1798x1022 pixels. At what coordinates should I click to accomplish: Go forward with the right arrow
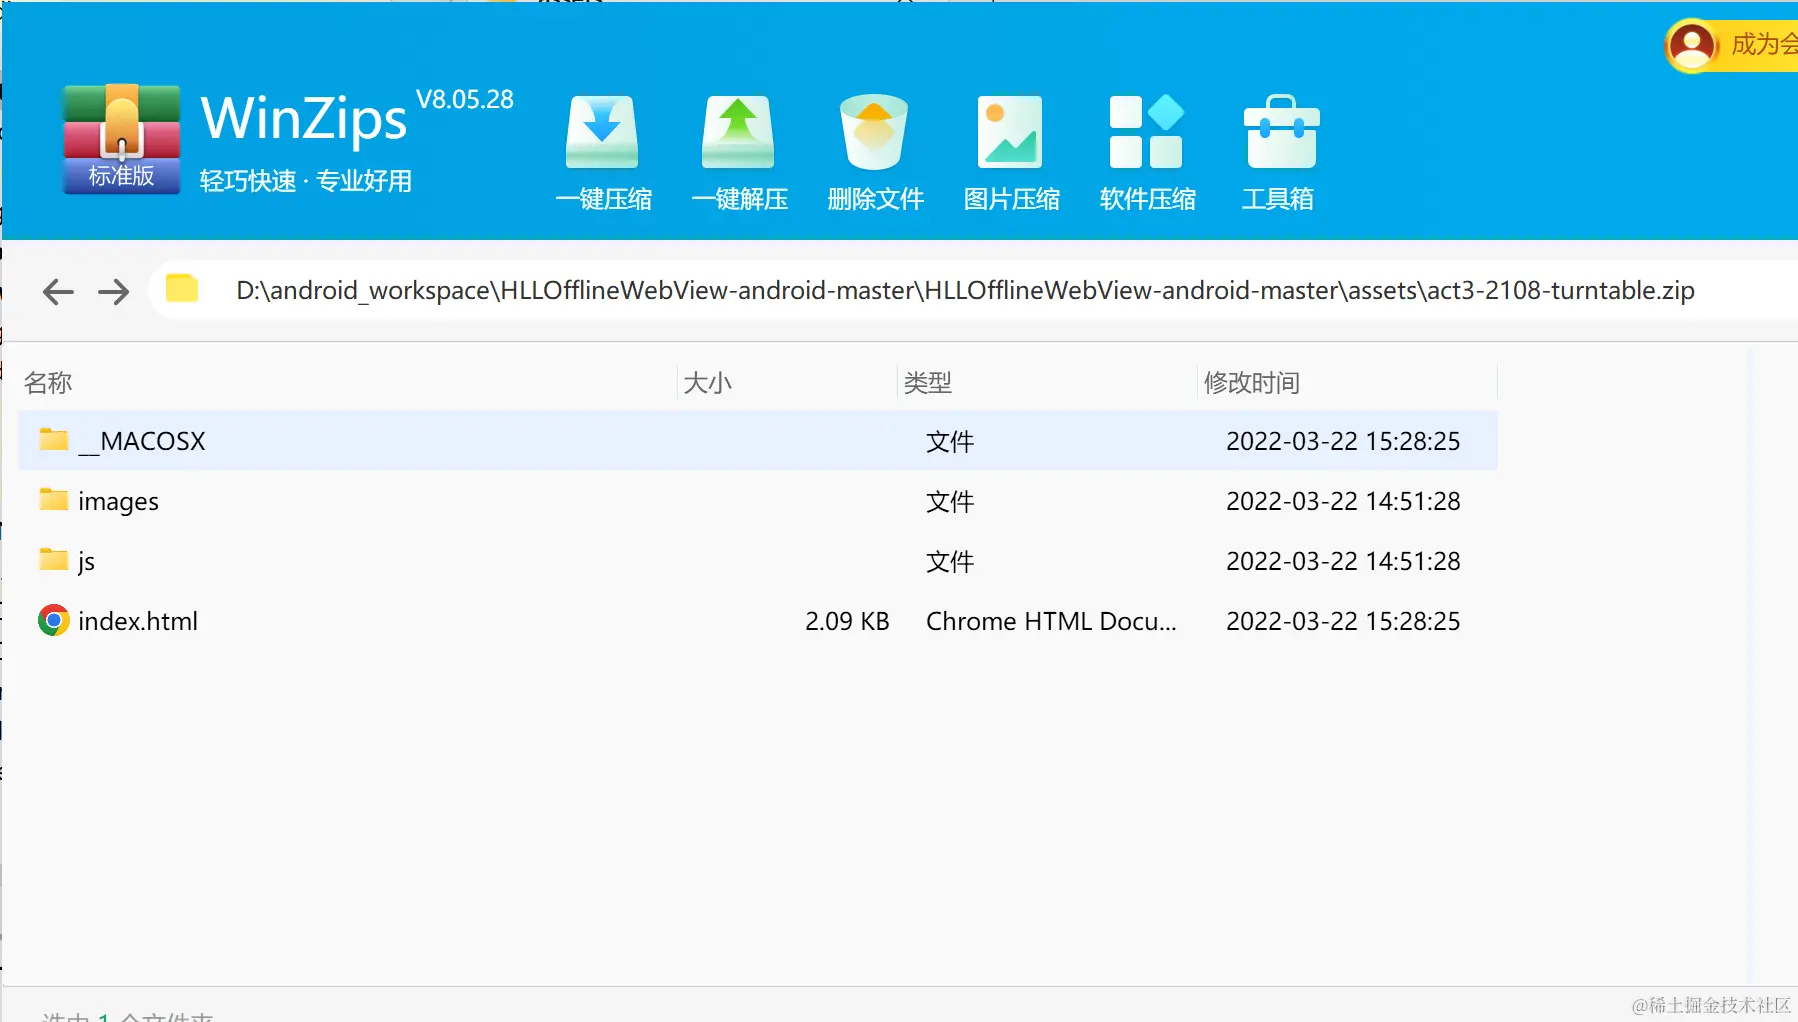pos(114,291)
